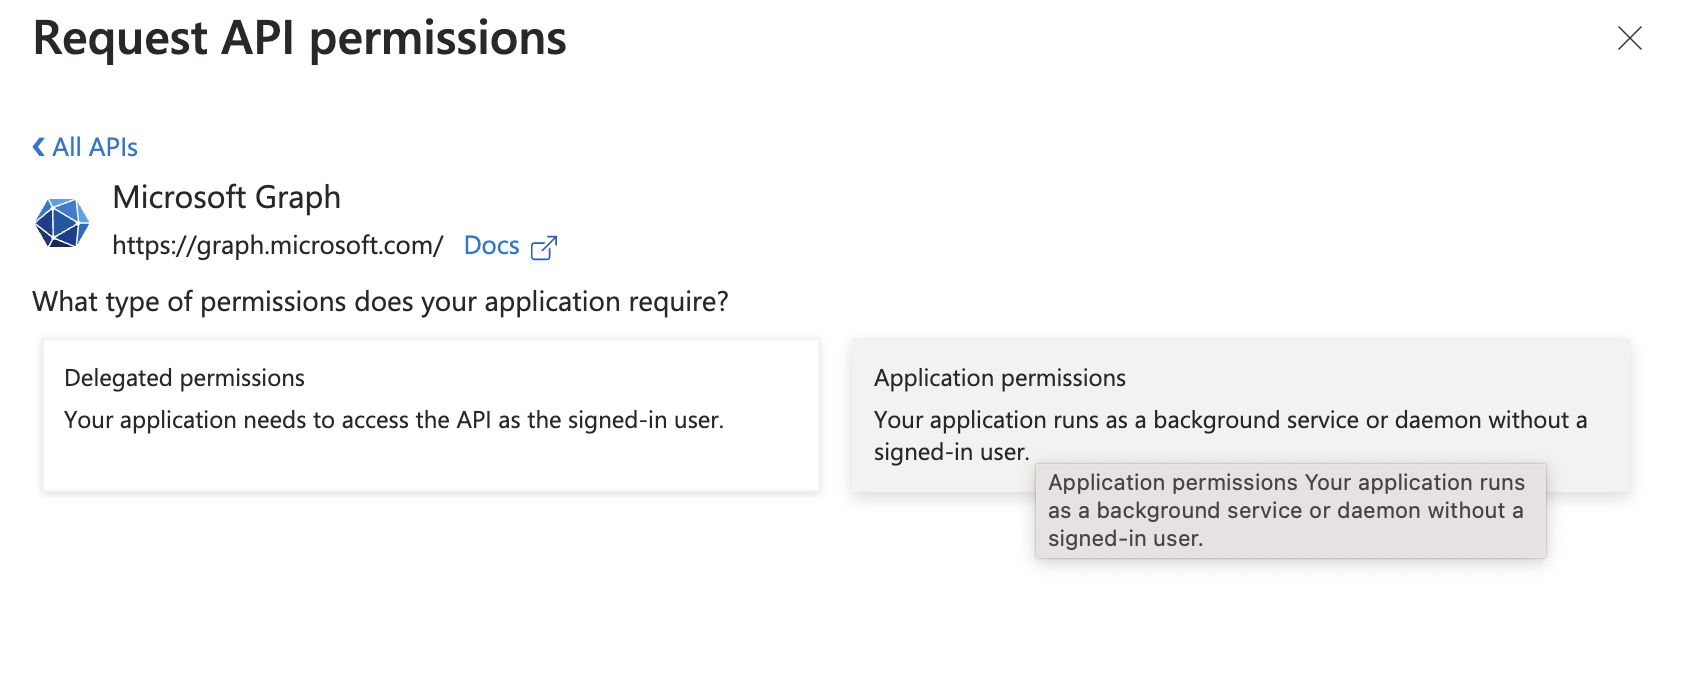Click the https://graph.microsoft.com/ URL text
This screenshot has height=680, width=1690.
point(277,245)
